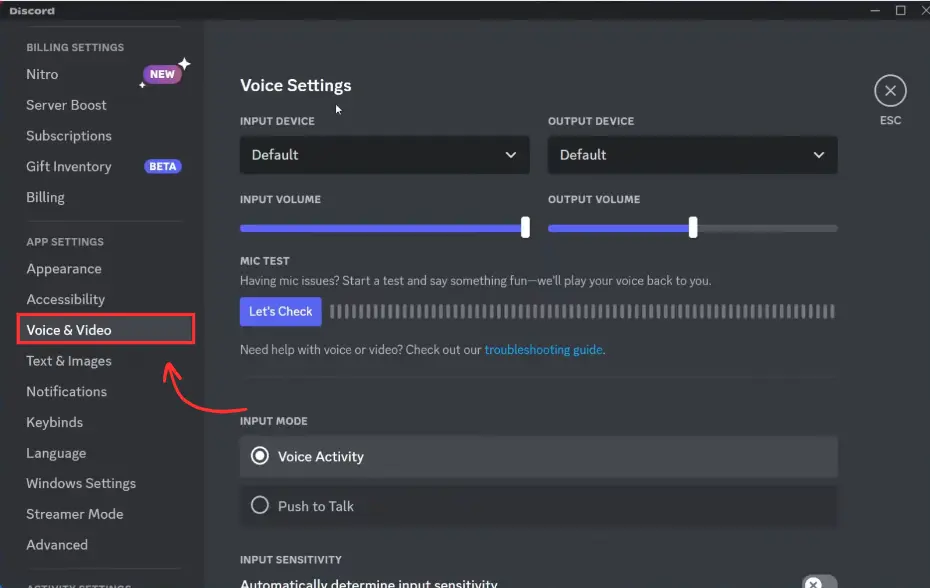Select Appearance in App Settings
This screenshot has width=930, height=588.
64,269
